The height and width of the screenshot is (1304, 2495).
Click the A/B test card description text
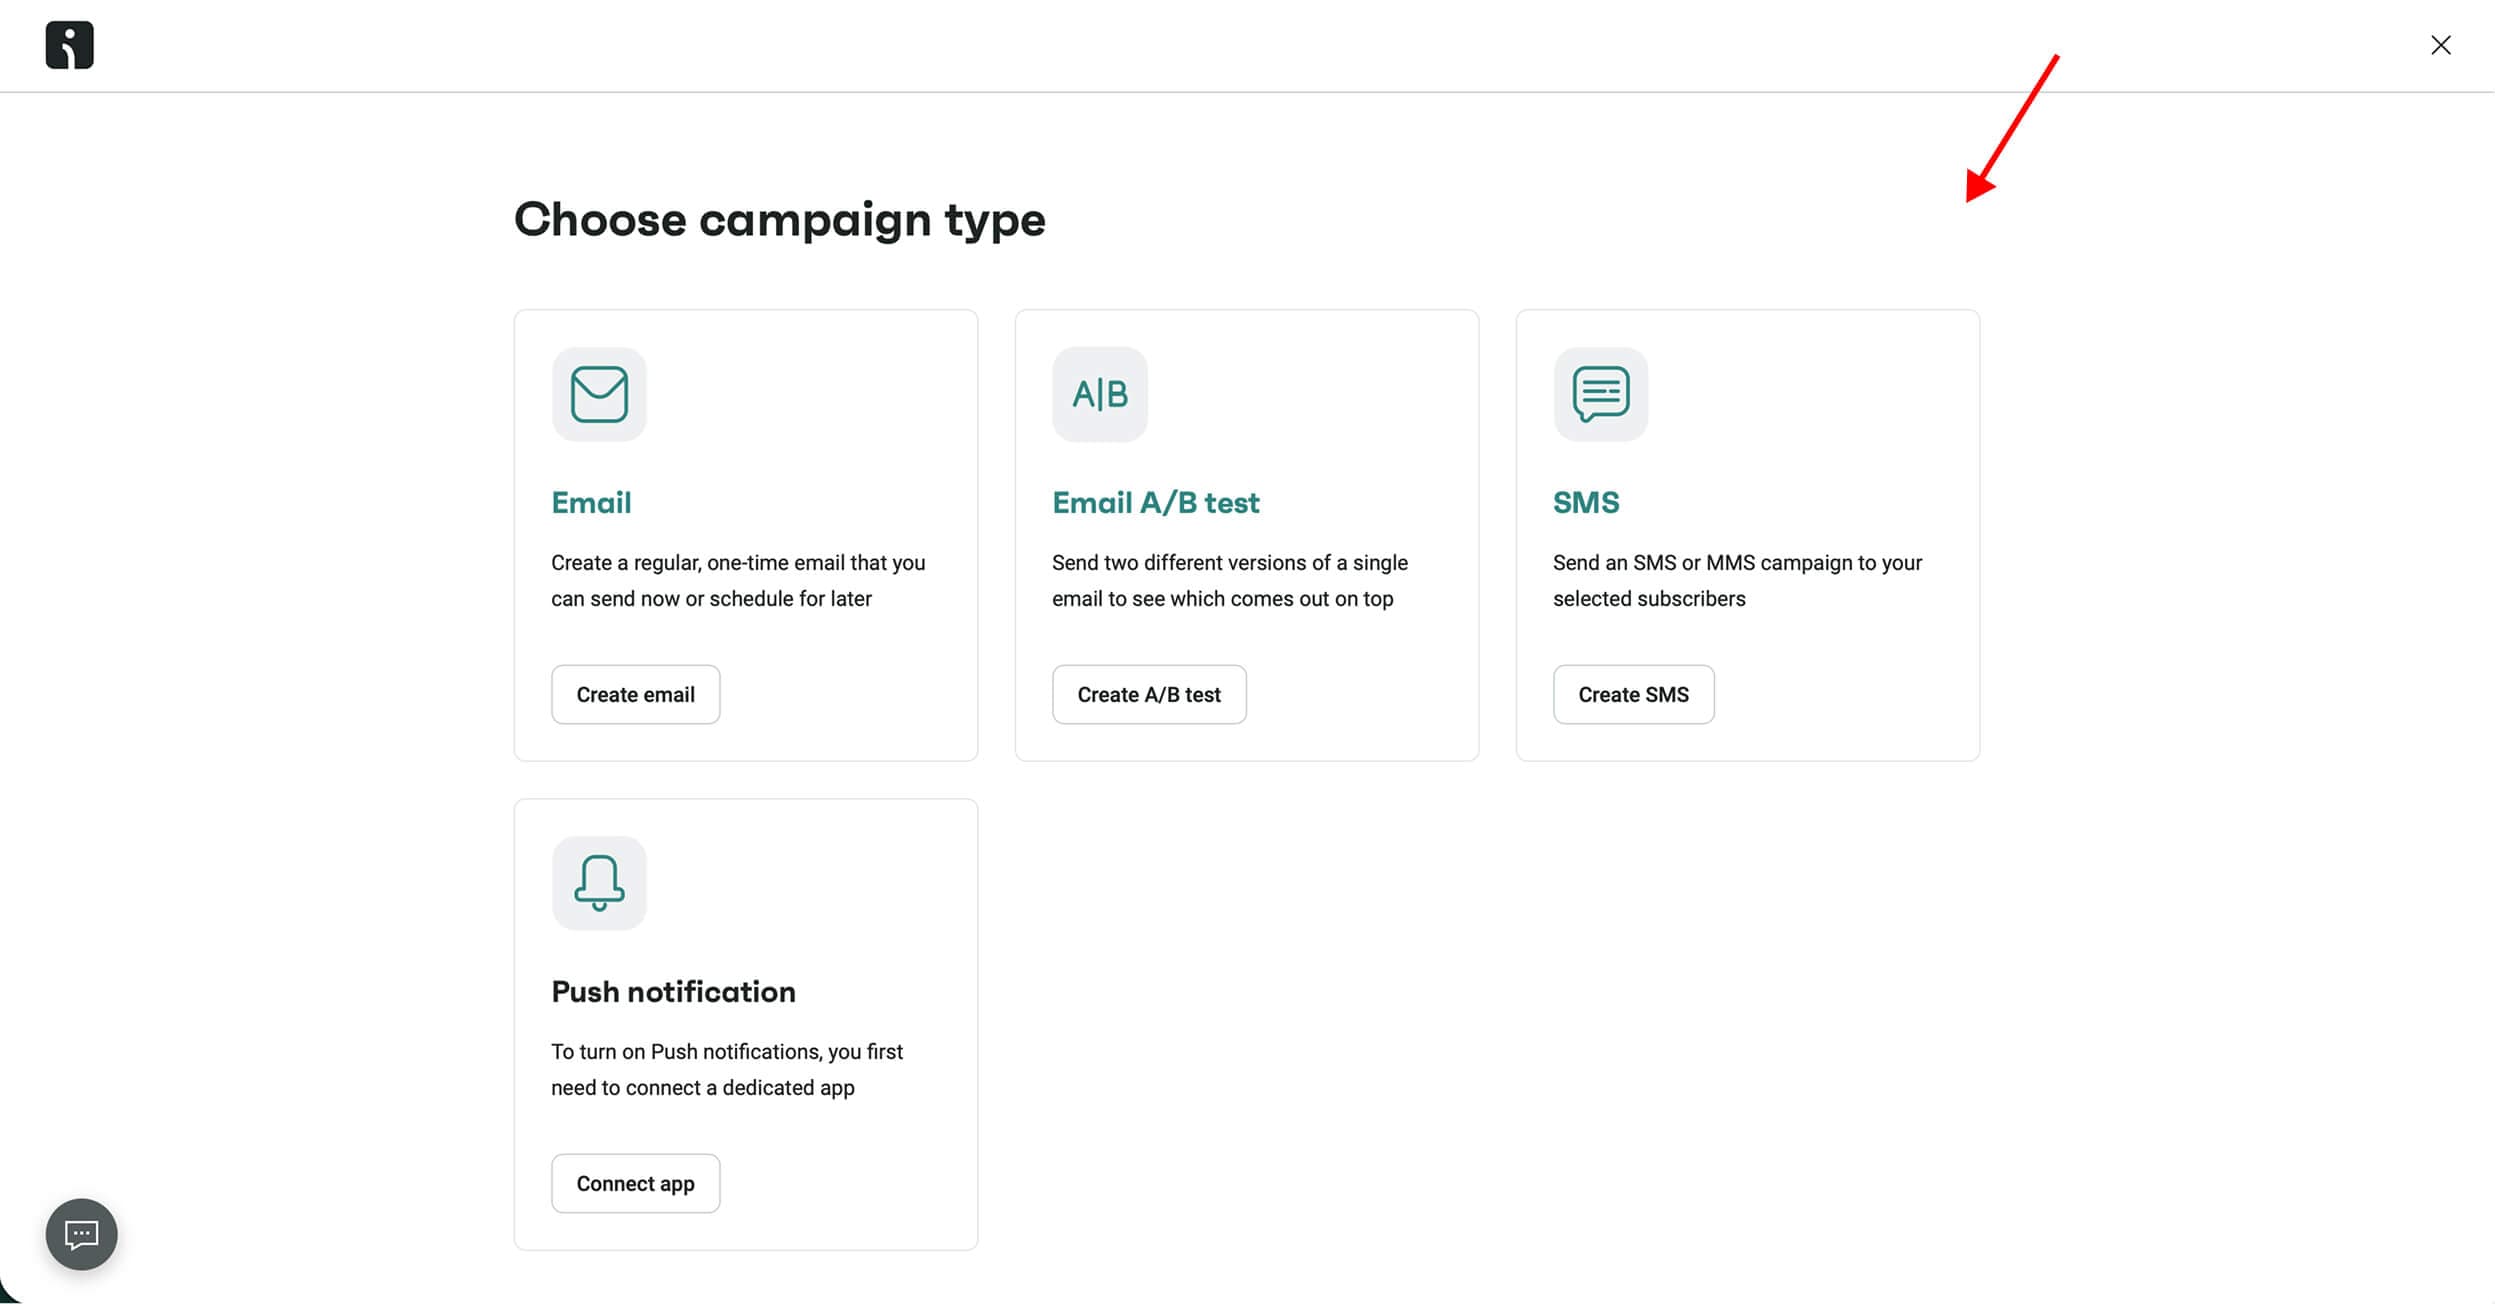1229,581
